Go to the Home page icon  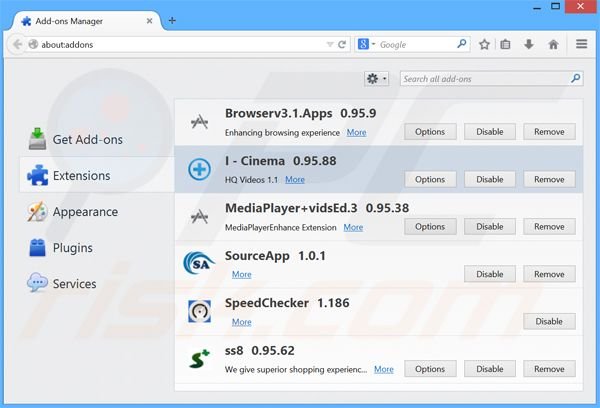[x=553, y=44]
